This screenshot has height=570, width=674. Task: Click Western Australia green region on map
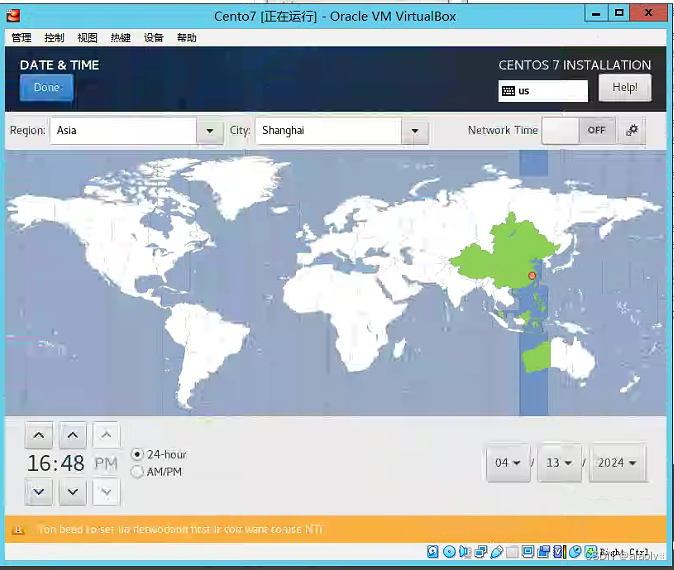(536, 357)
